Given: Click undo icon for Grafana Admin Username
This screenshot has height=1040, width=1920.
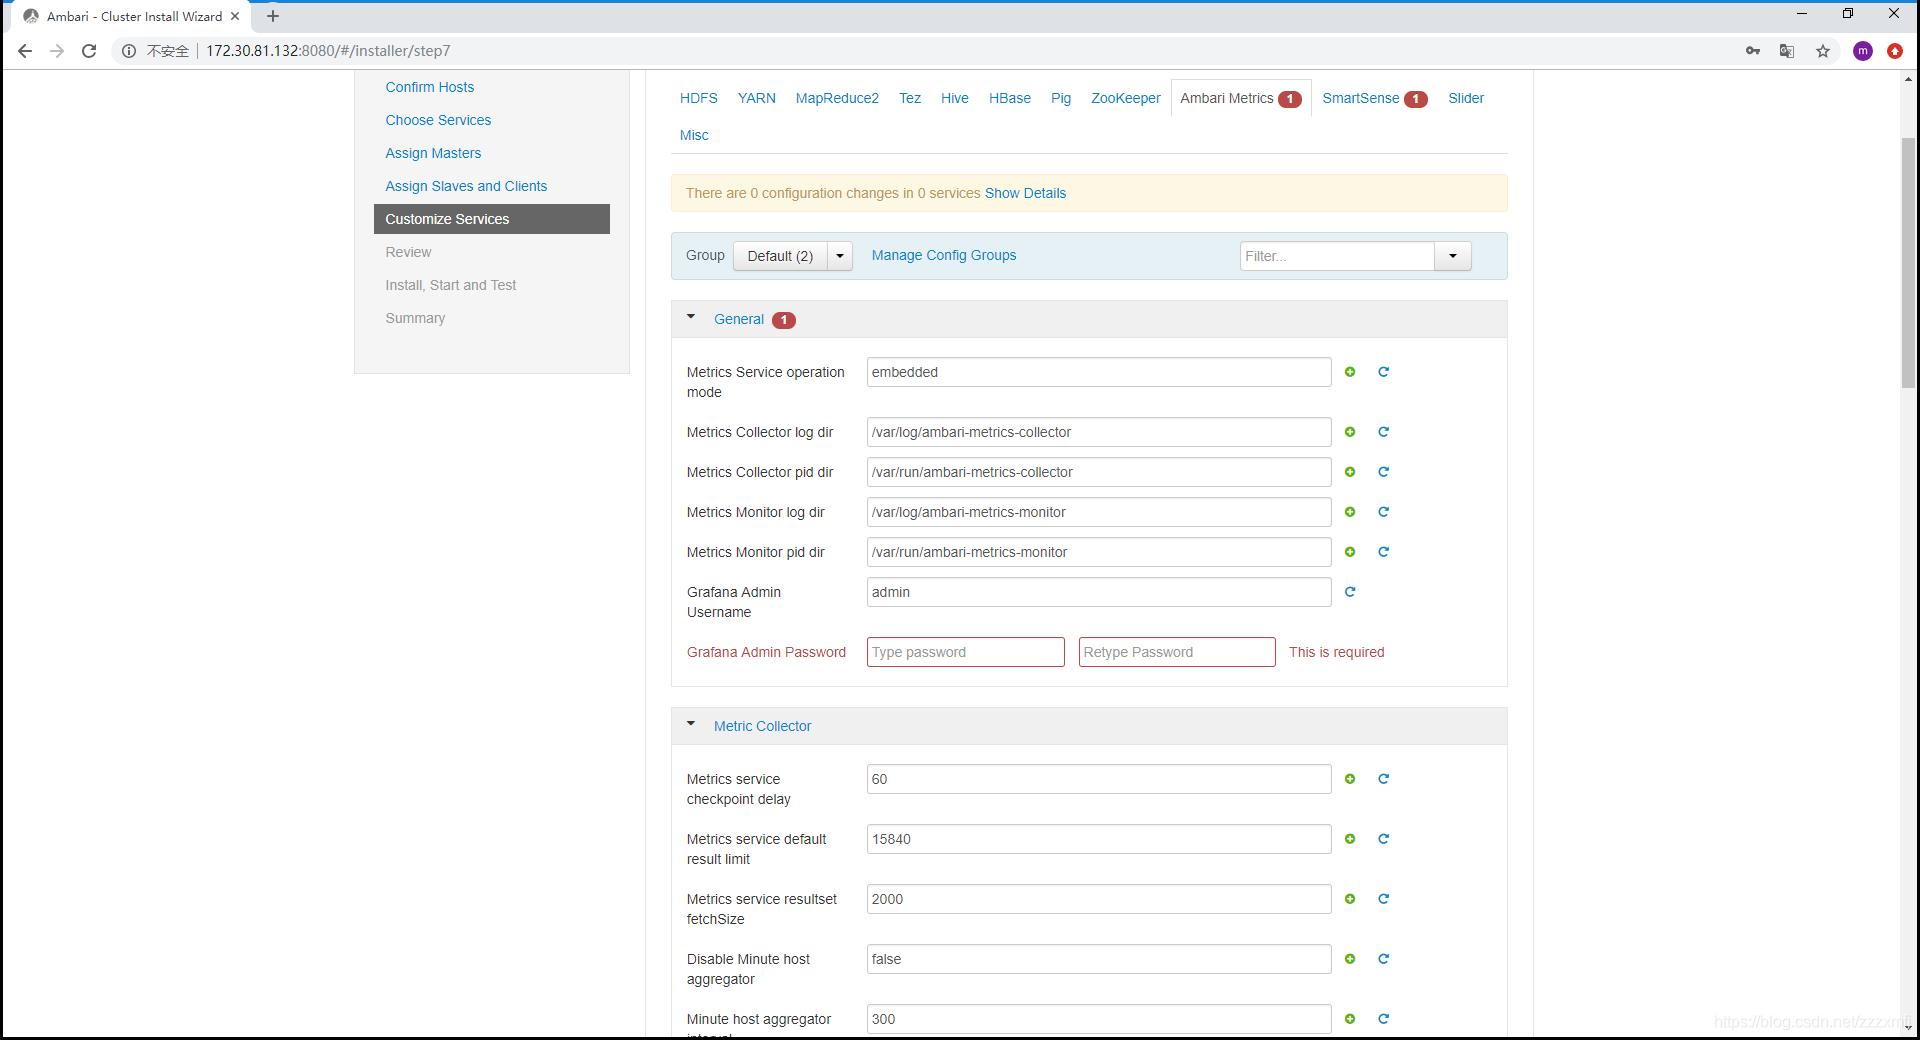Looking at the screenshot, I should pyautogui.click(x=1350, y=592).
